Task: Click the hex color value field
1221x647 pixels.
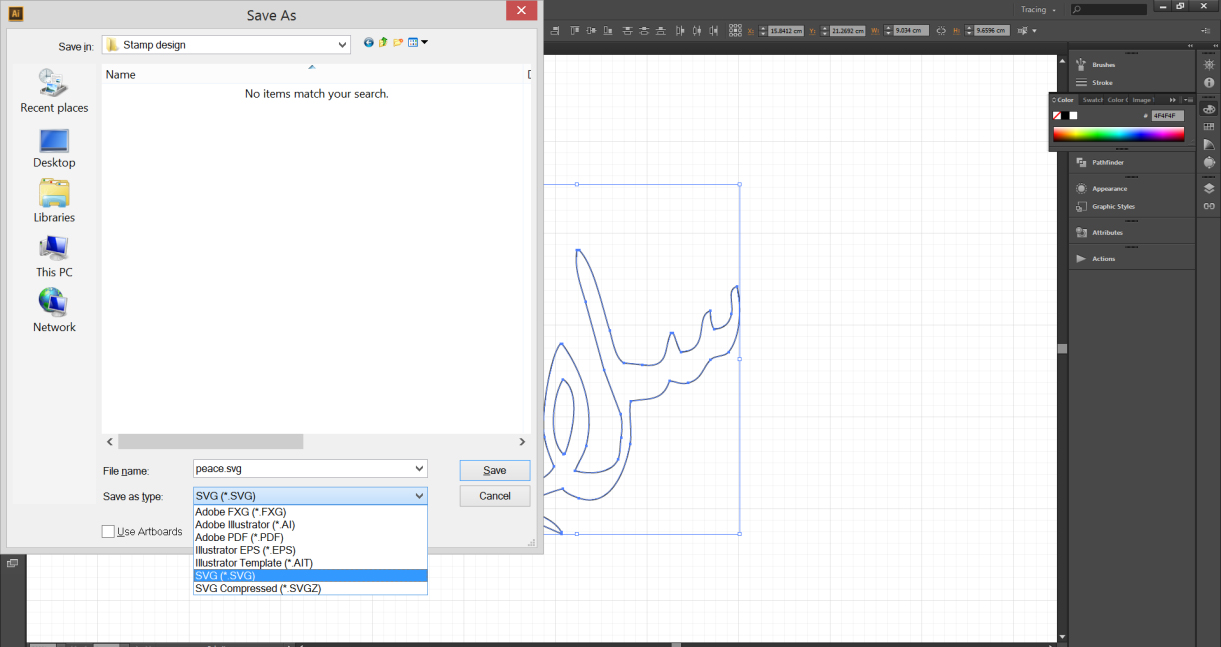Action: [x=1167, y=116]
